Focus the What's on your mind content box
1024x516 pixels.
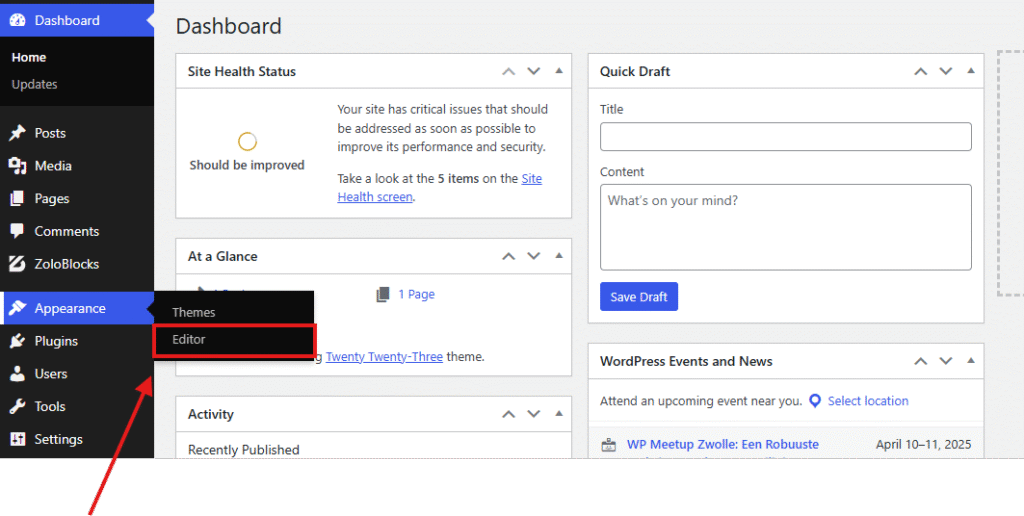click(x=786, y=227)
